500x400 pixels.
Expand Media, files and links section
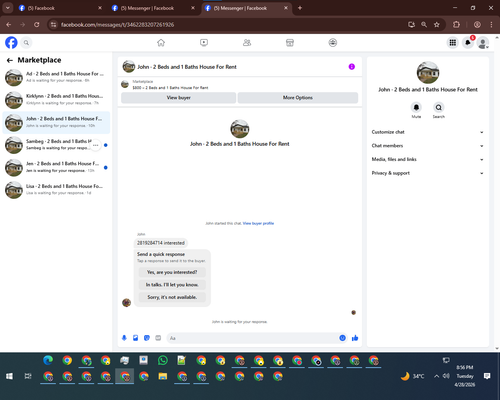click(x=428, y=160)
